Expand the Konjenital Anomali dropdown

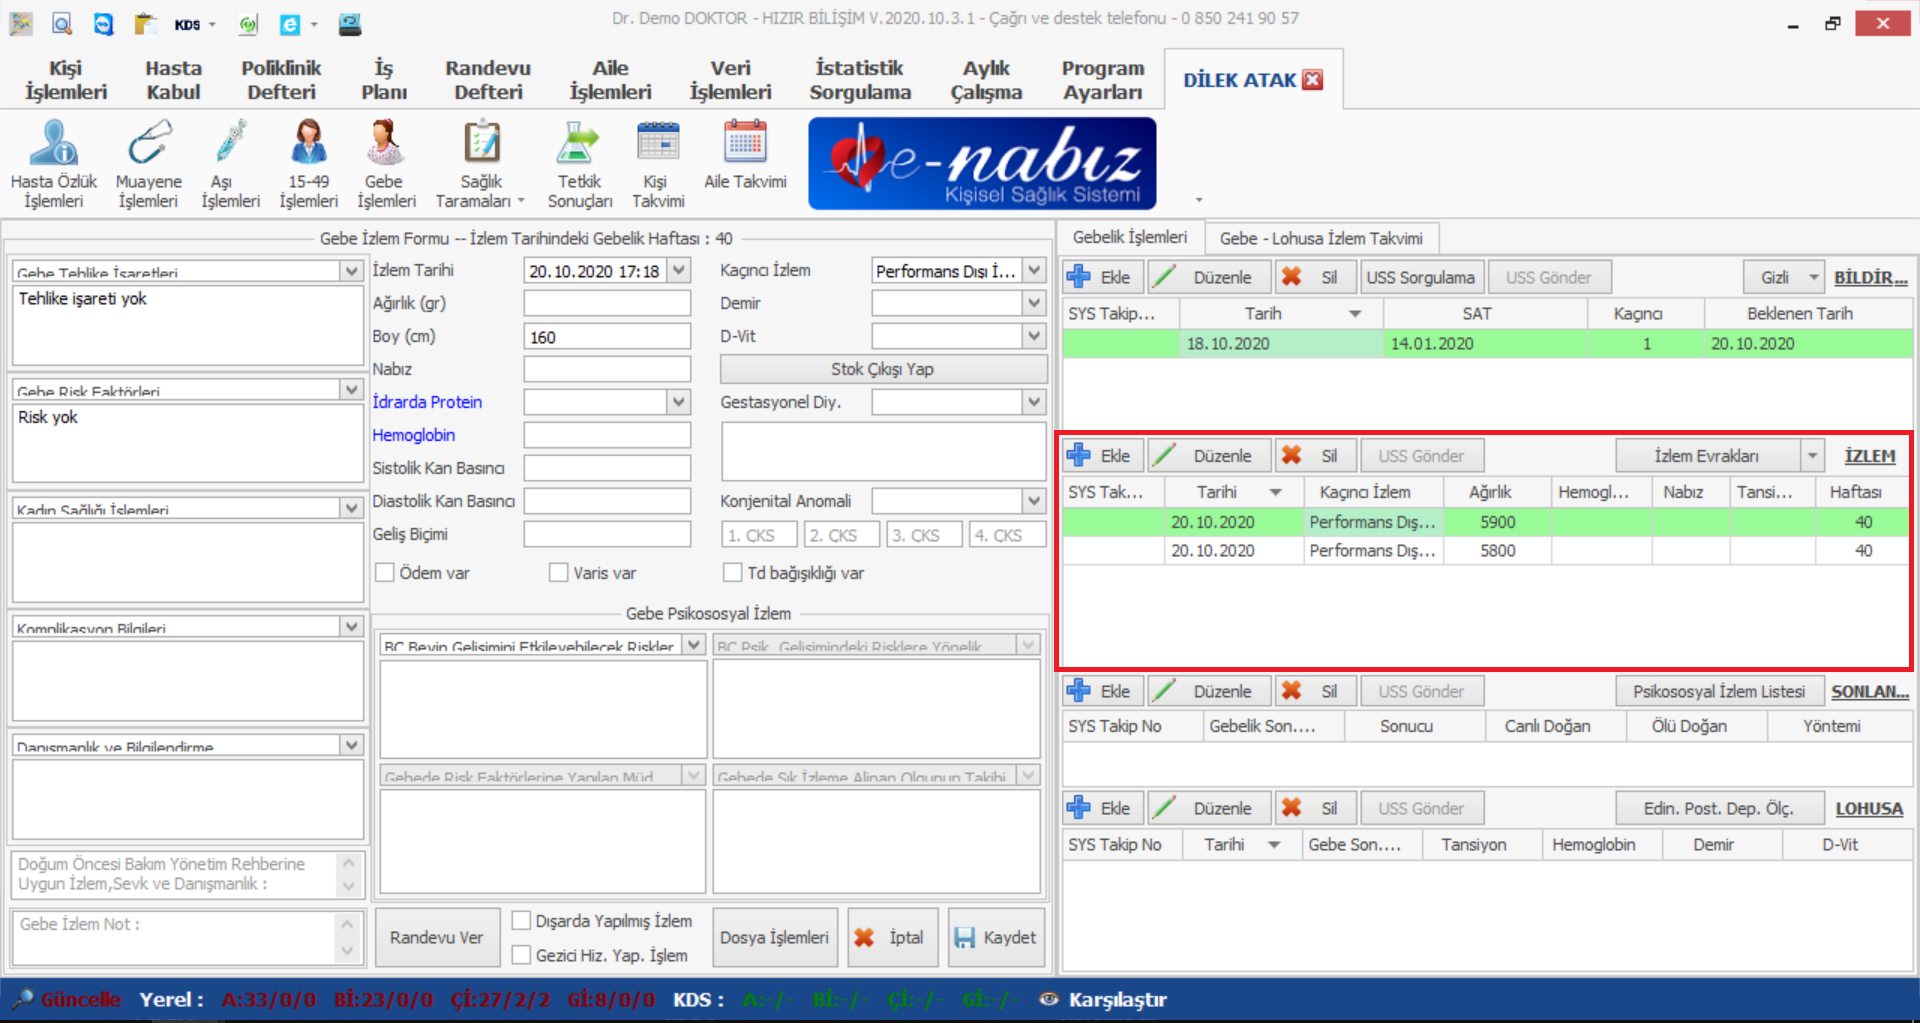(1035, 501)
